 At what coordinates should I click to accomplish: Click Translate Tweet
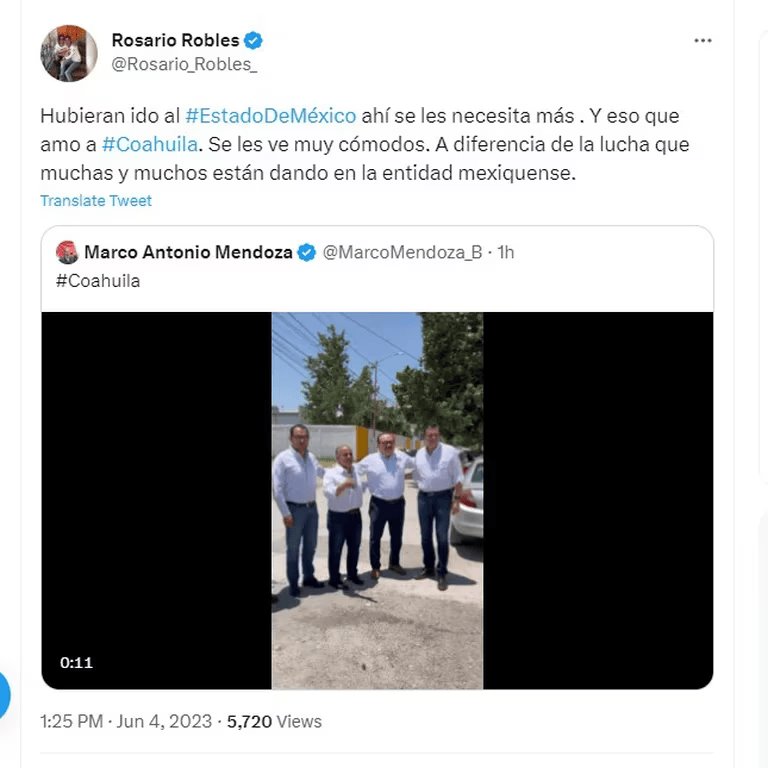[x=96, y=201]
